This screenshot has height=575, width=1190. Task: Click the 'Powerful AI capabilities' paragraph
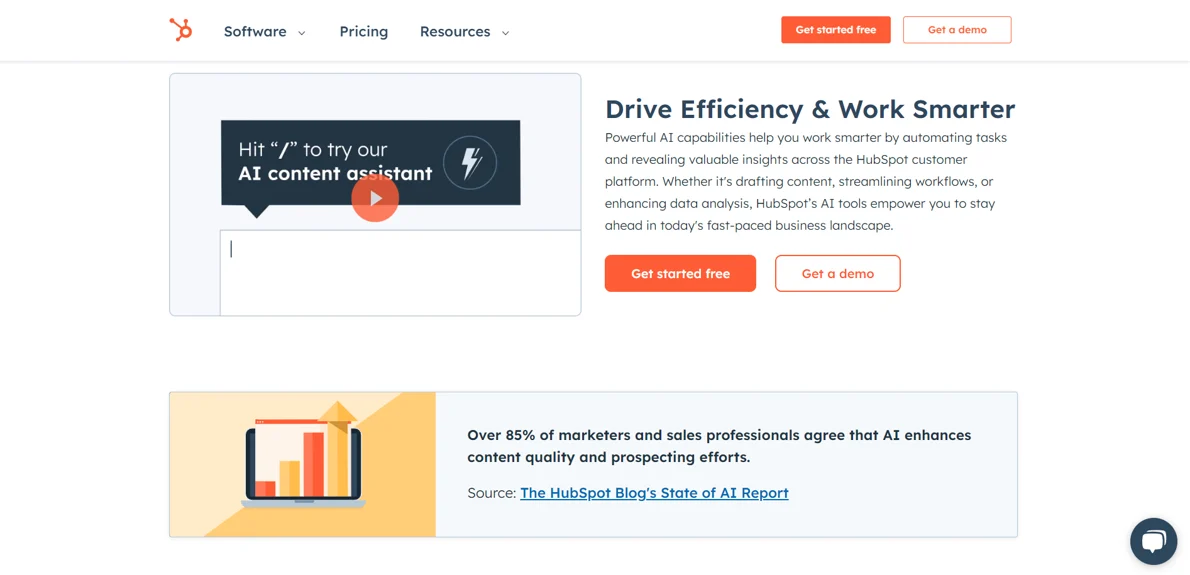pyautogui.click(x=806, y=181)
